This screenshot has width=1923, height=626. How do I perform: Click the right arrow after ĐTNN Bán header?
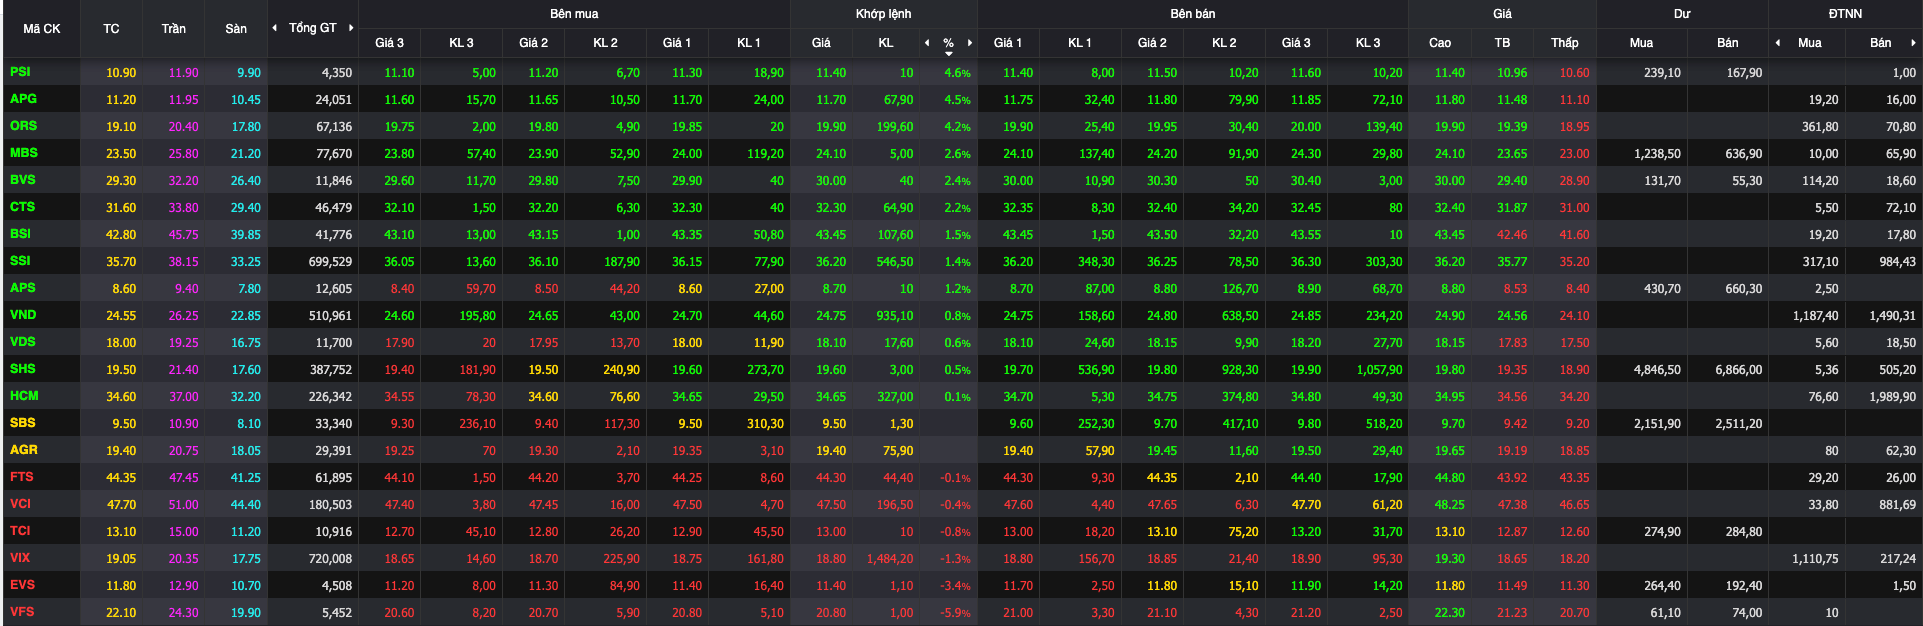pyautogui.click(x=1913, y=43)
